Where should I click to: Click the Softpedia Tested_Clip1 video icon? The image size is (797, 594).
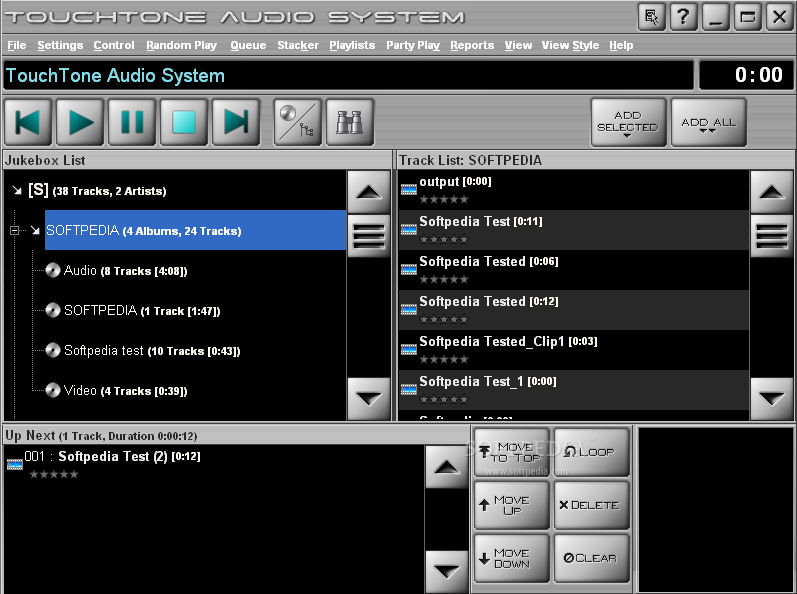[409, 350]
